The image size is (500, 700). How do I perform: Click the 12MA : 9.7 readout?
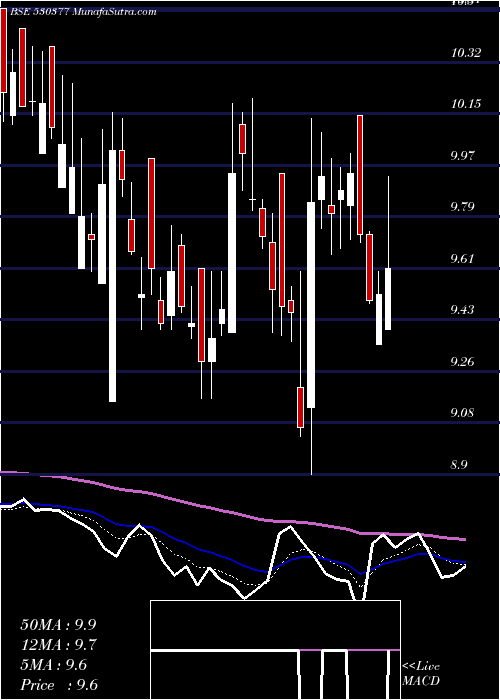tap(58, 645)
